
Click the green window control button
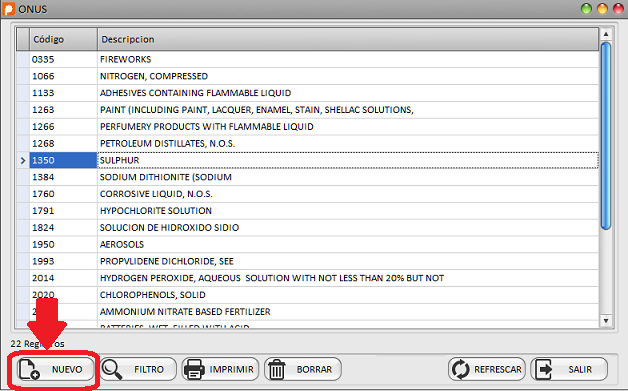[586, 8]
